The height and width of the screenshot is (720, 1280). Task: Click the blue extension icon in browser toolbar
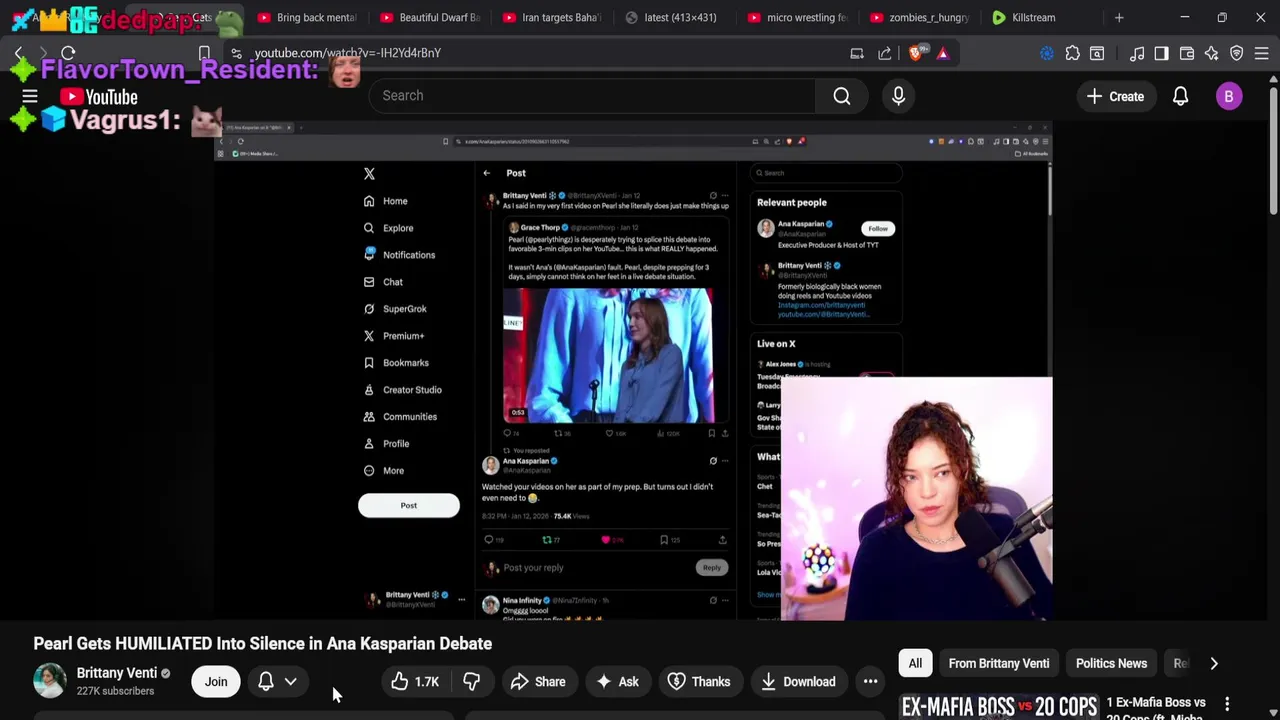click(1047, 53)
